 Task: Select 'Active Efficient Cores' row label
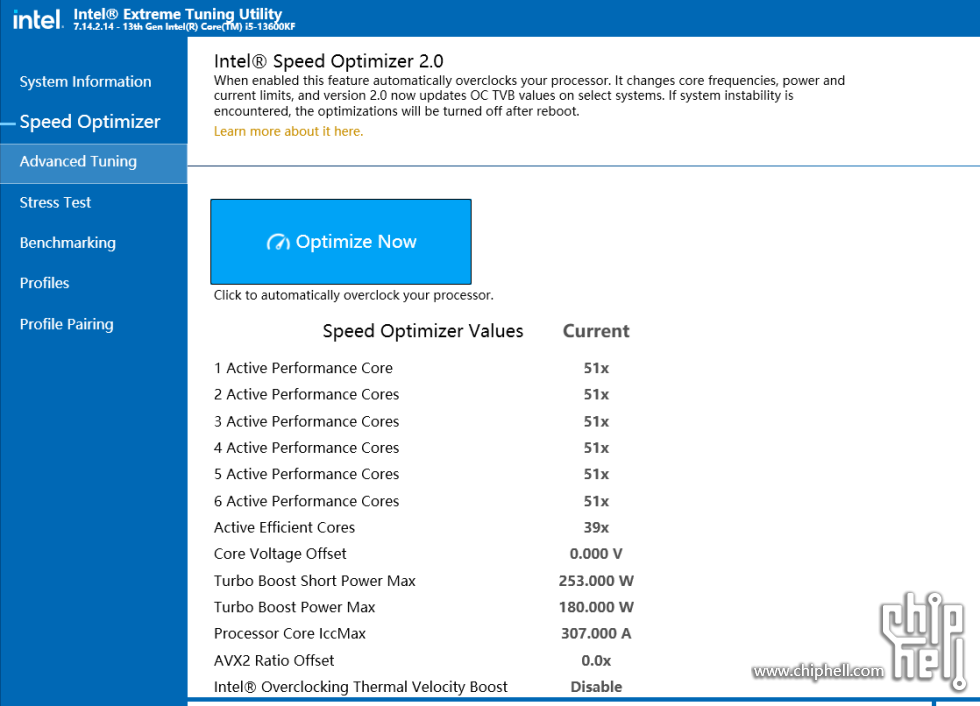(284, 527)
